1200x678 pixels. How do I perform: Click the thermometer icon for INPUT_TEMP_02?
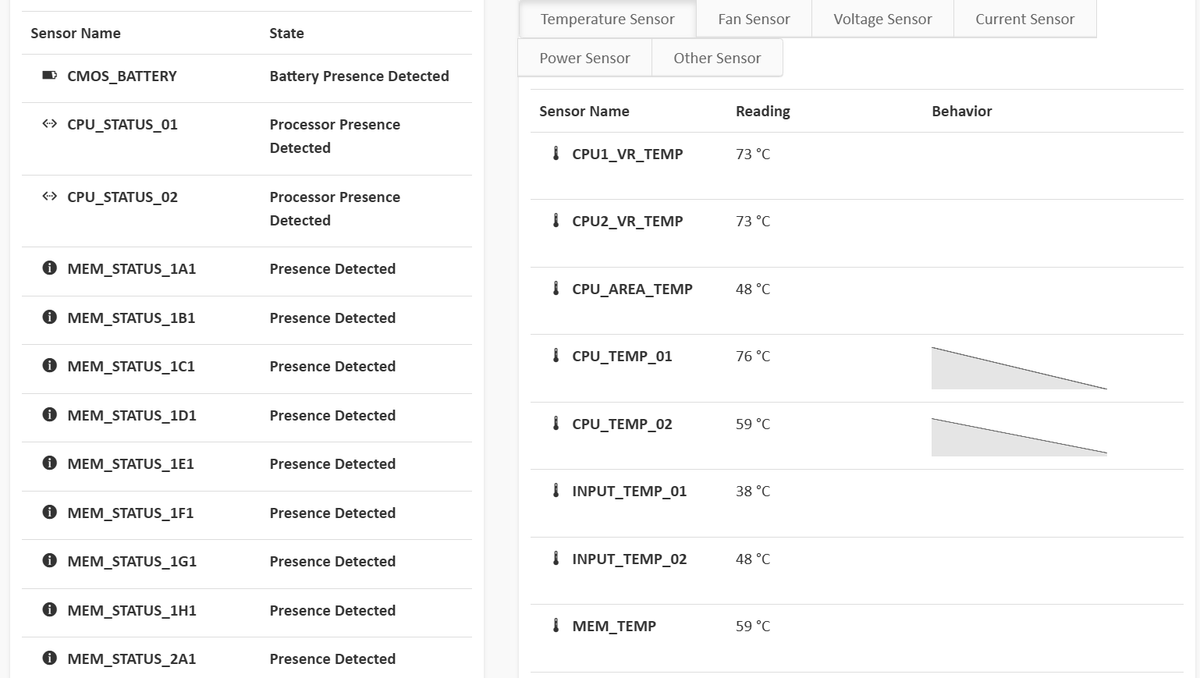555,559
